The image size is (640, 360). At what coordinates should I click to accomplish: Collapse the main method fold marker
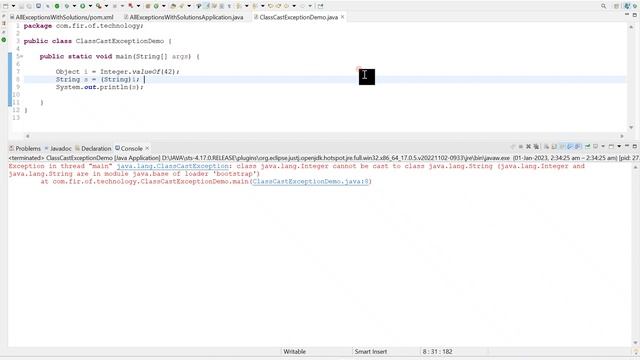[x=22, y=56]
